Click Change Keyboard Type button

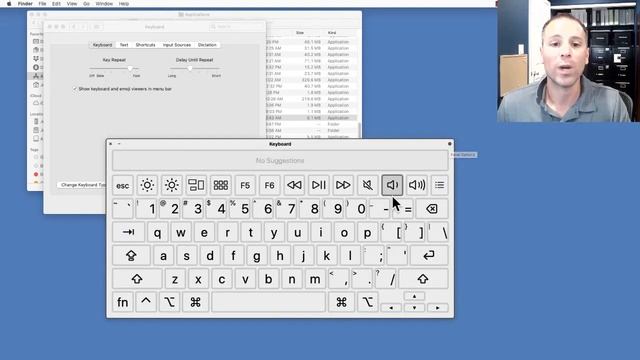(x=83, y=185)
